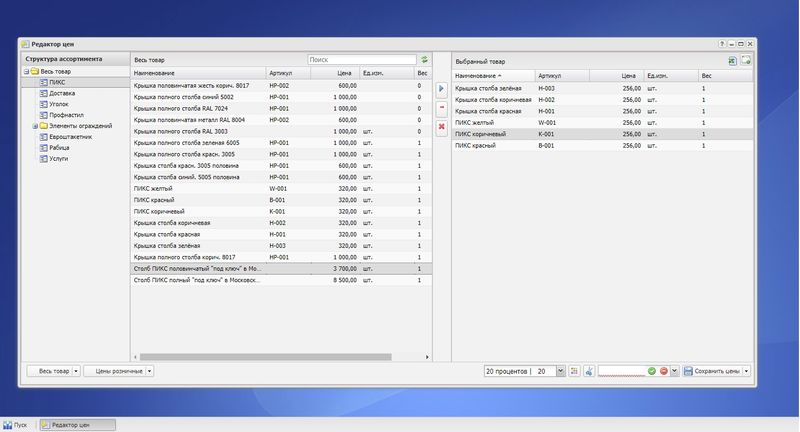Select Крышка столба зелёная in selected goods
Viewport: 800px width, 432px height.
(x=603, y=88)
